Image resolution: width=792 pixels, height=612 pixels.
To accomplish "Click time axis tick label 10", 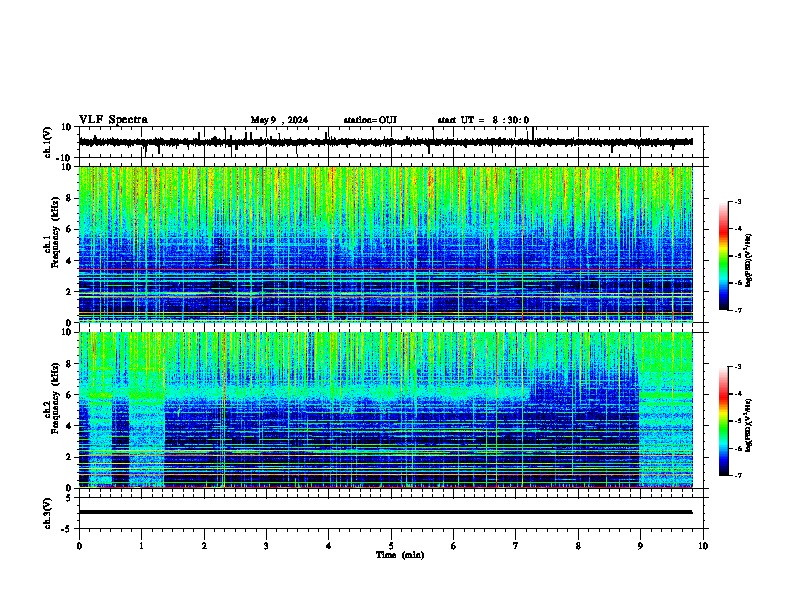I will 703,546.
